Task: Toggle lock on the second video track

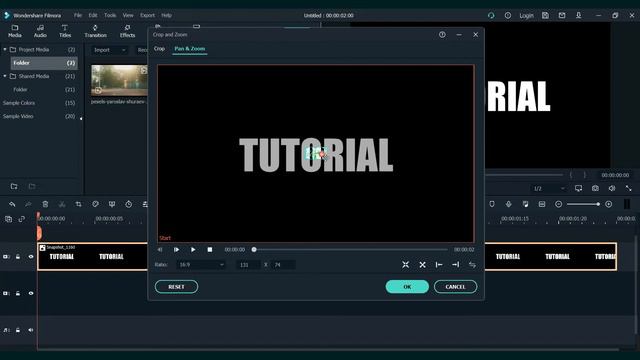Action: [18, 293]
